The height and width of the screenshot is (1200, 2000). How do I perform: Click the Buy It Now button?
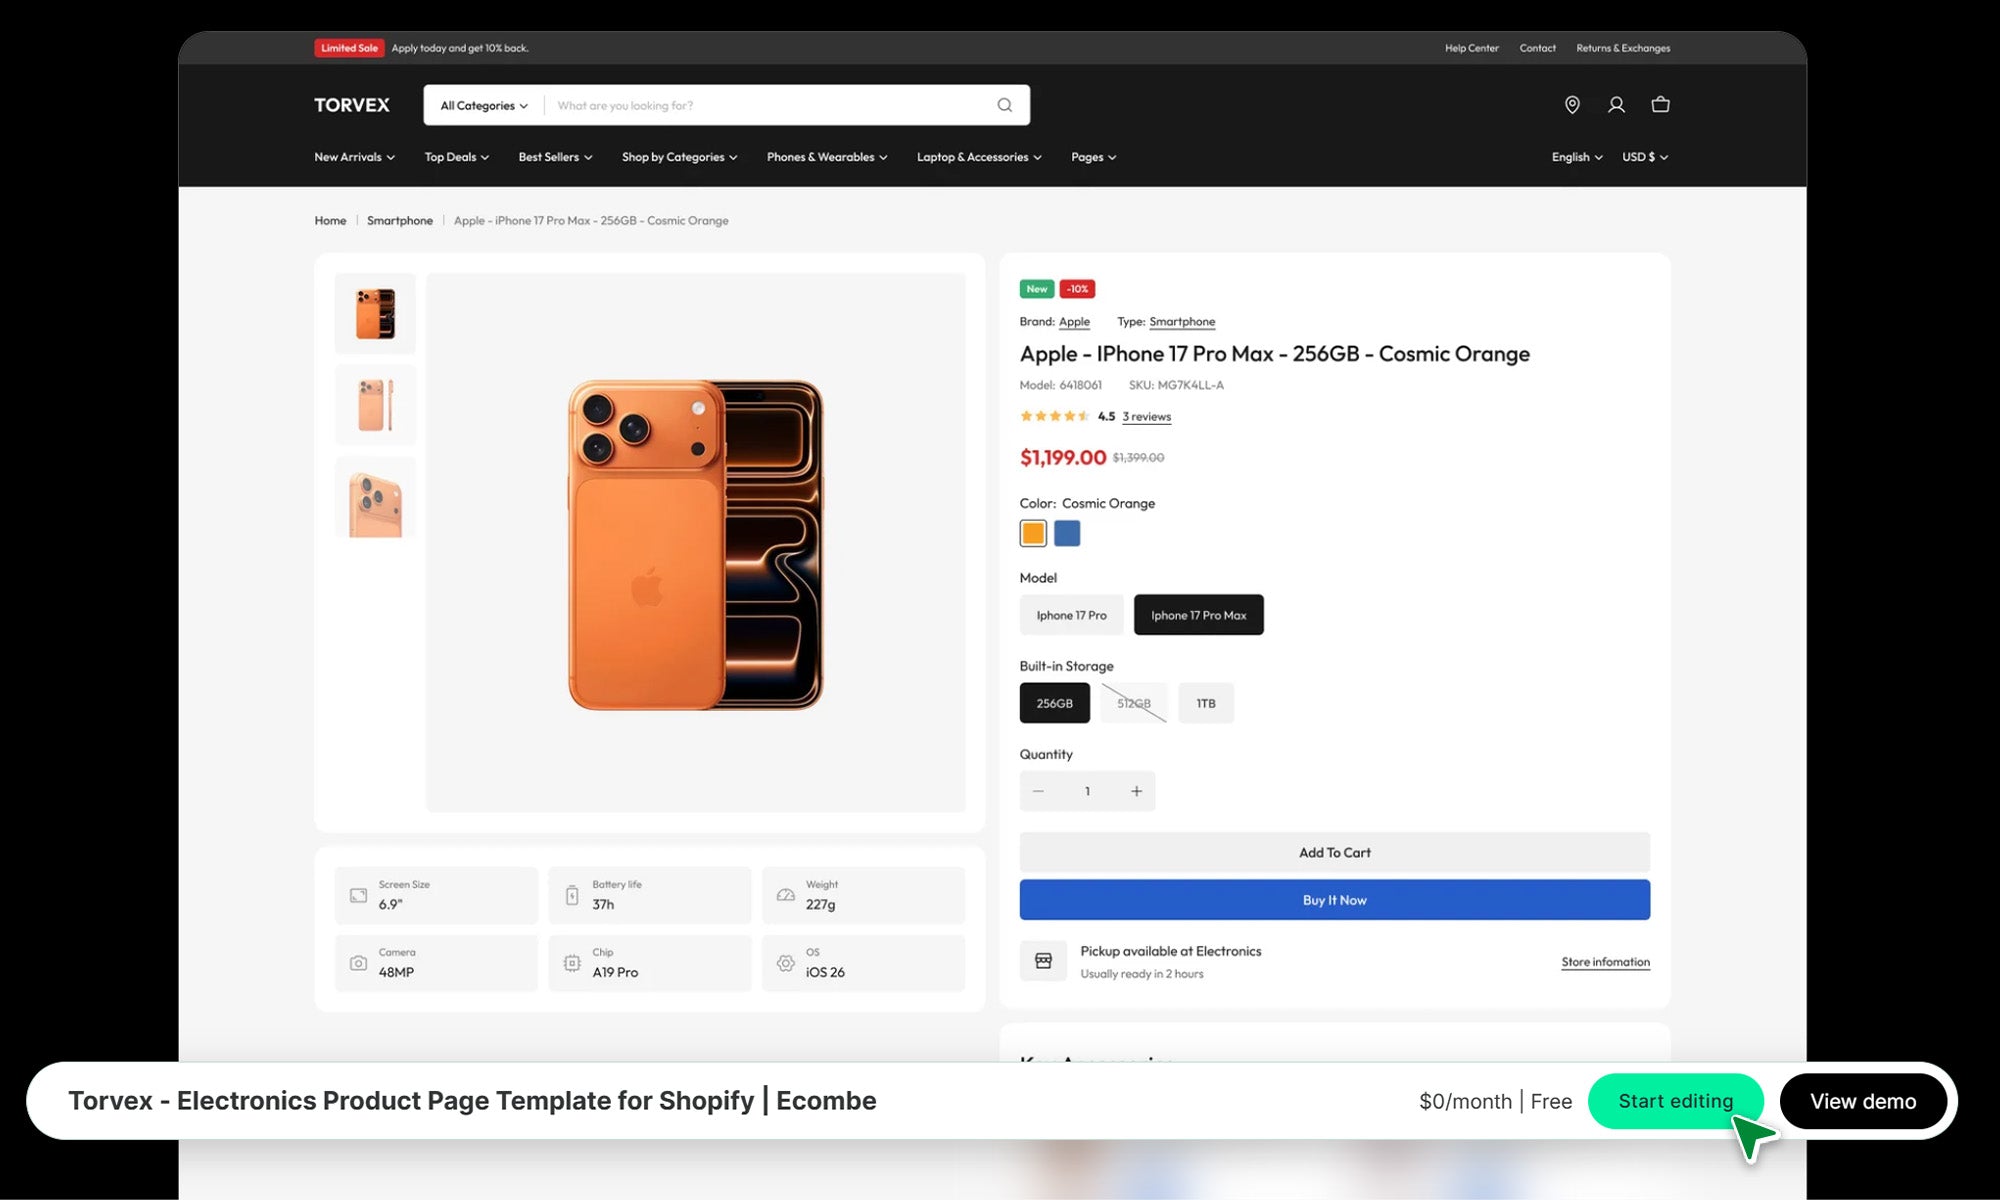1334,900
